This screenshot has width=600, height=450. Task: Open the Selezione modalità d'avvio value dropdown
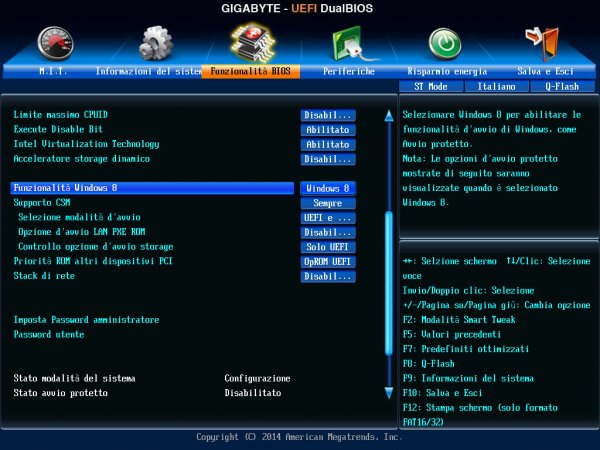click(x=328, y=218)
